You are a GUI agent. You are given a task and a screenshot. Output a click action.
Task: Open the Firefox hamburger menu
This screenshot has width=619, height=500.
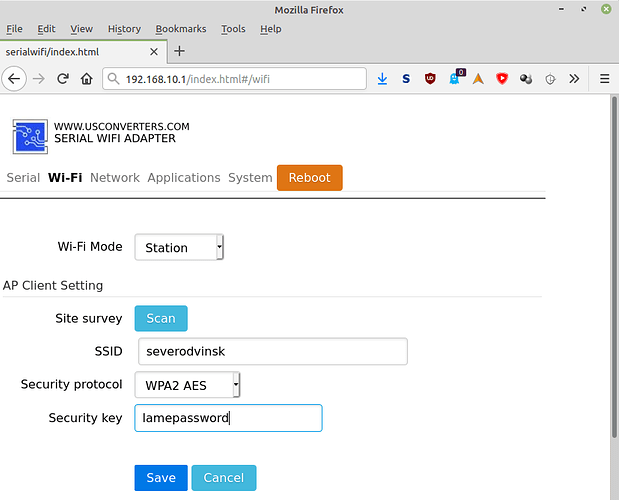(604, 79)
